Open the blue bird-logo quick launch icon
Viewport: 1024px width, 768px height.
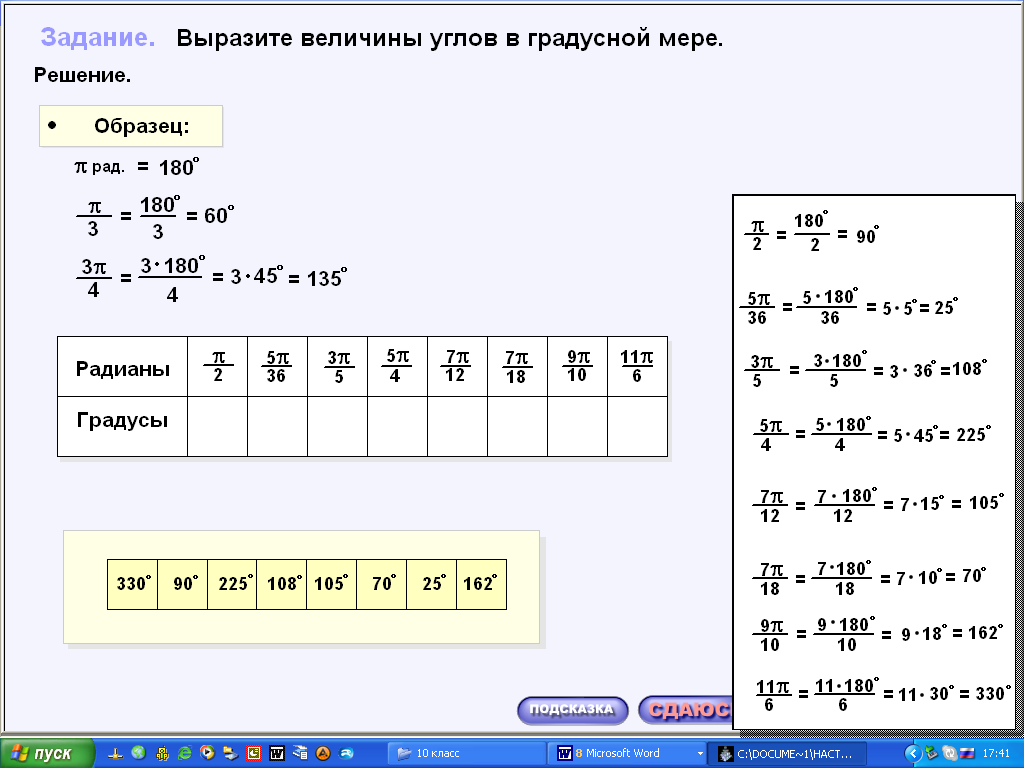click(346, 754)
